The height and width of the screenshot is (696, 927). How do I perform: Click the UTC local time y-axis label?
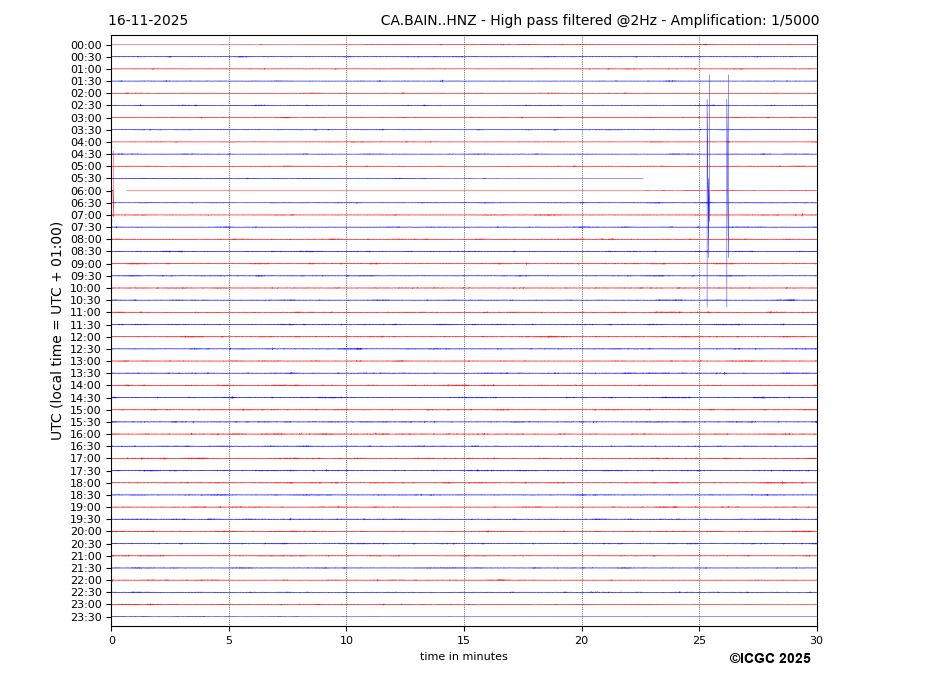coord(57,331)
